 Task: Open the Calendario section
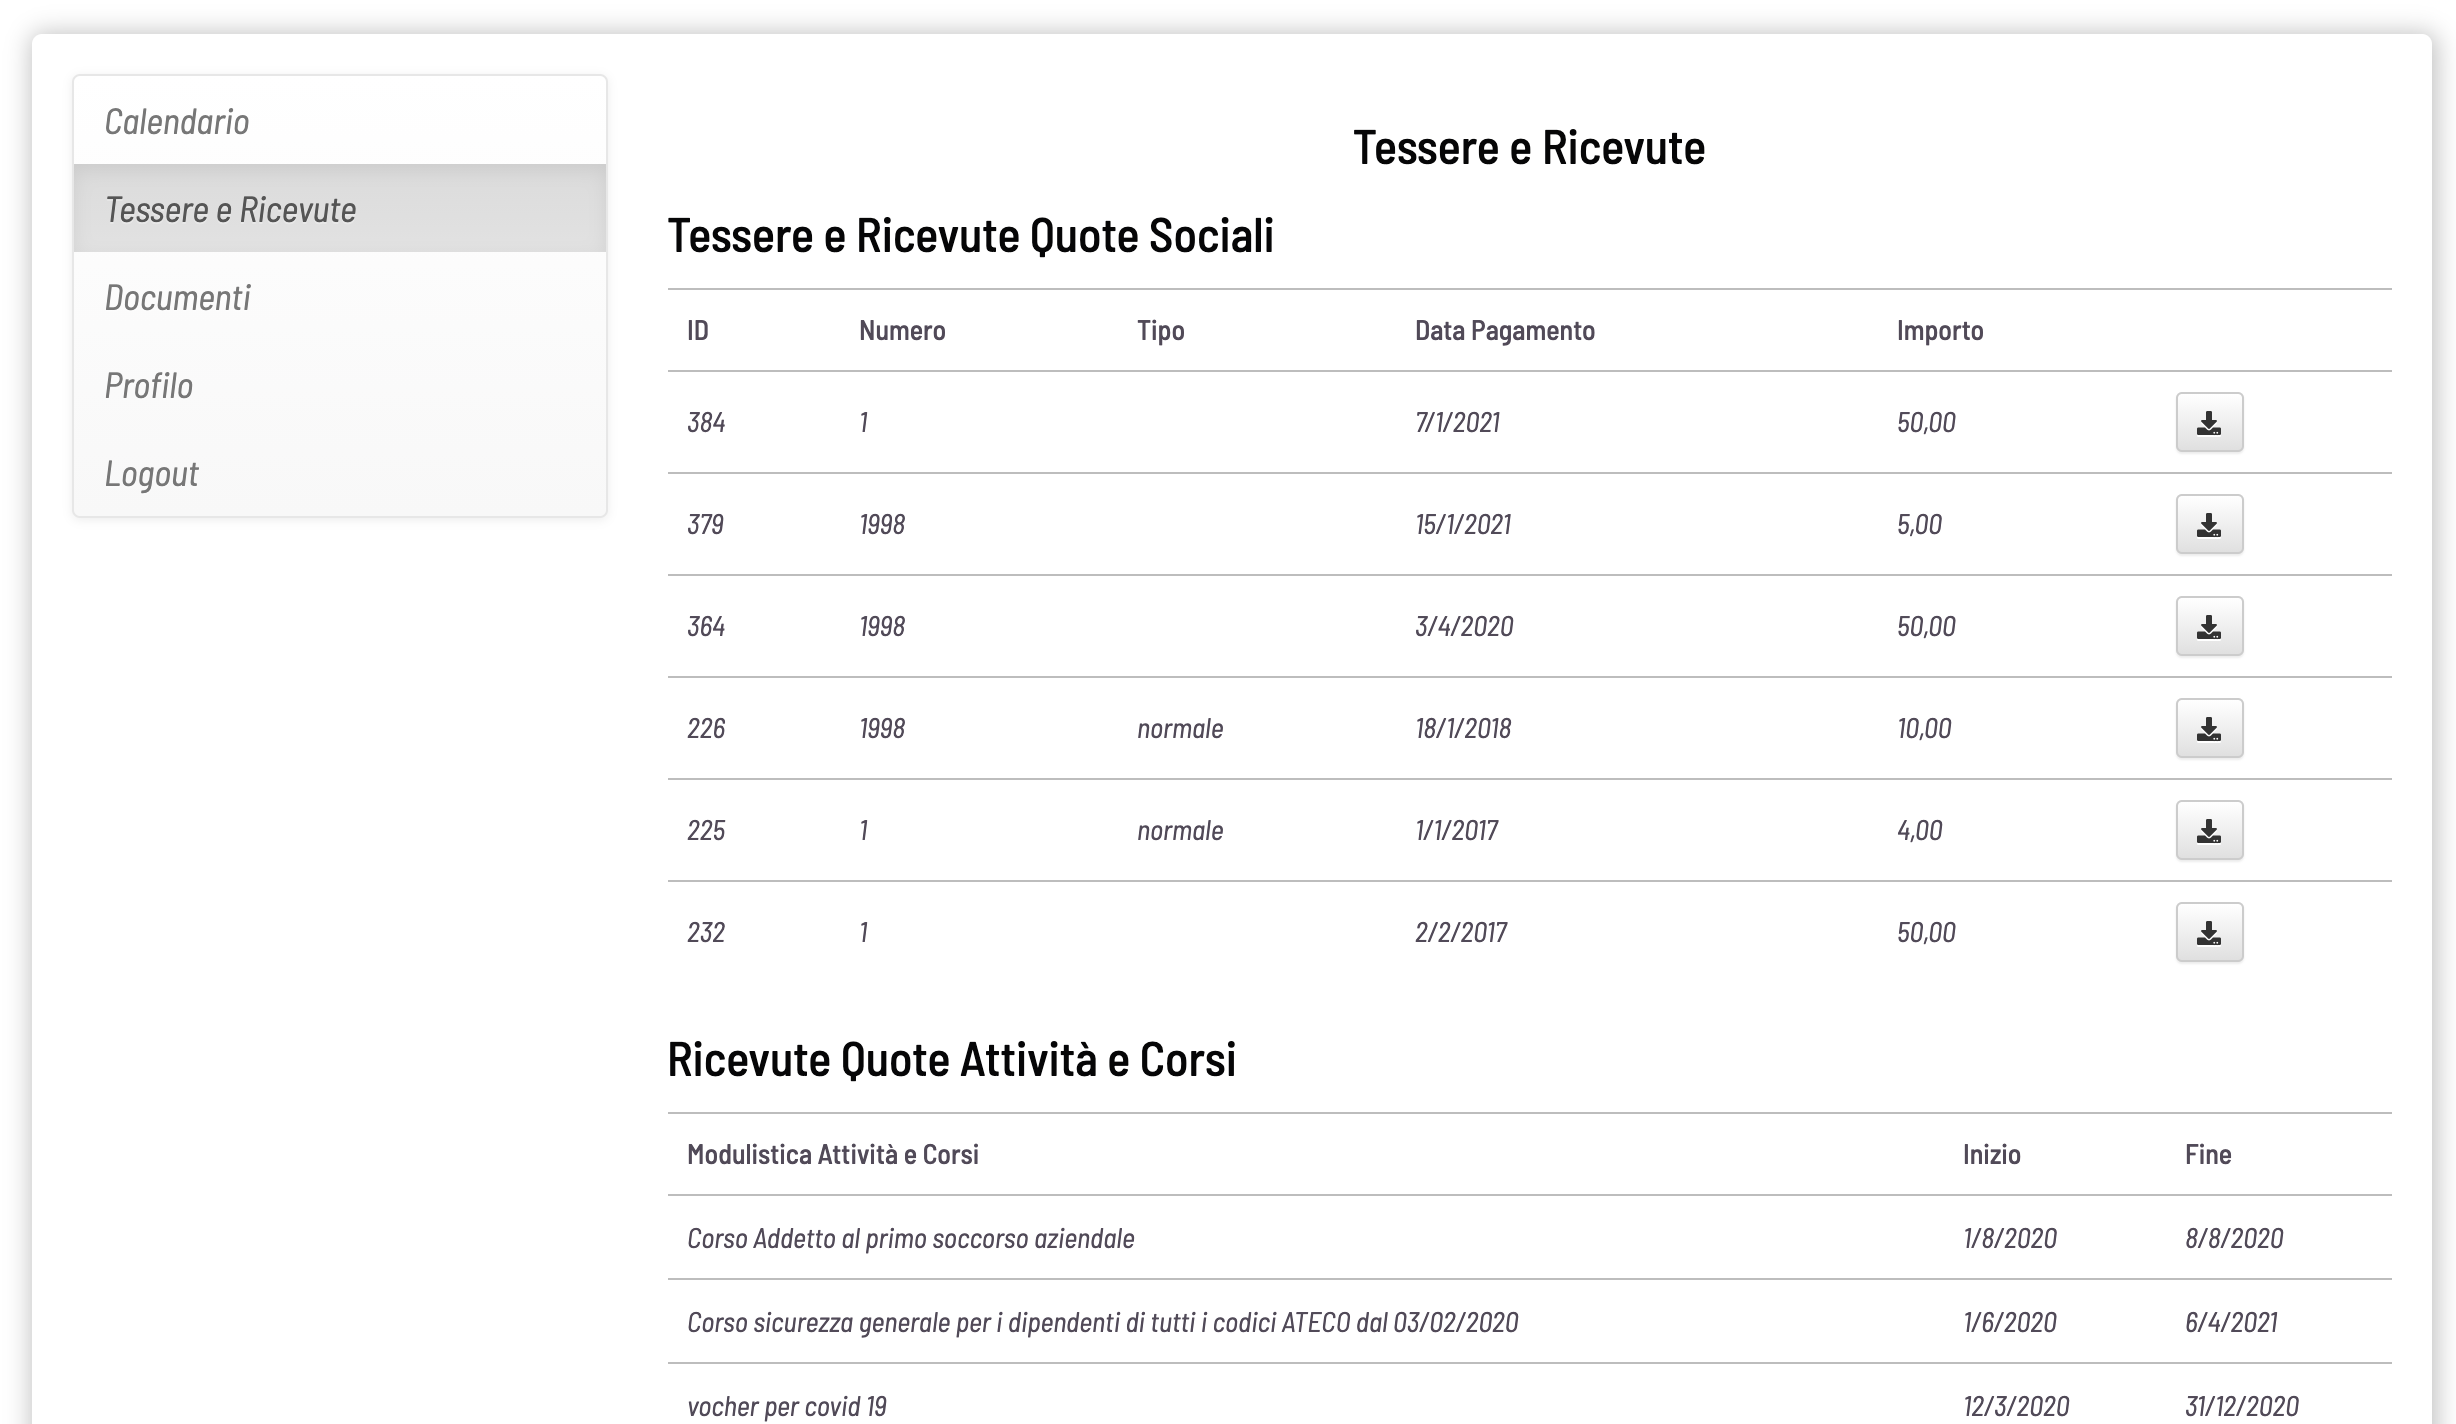177,121
